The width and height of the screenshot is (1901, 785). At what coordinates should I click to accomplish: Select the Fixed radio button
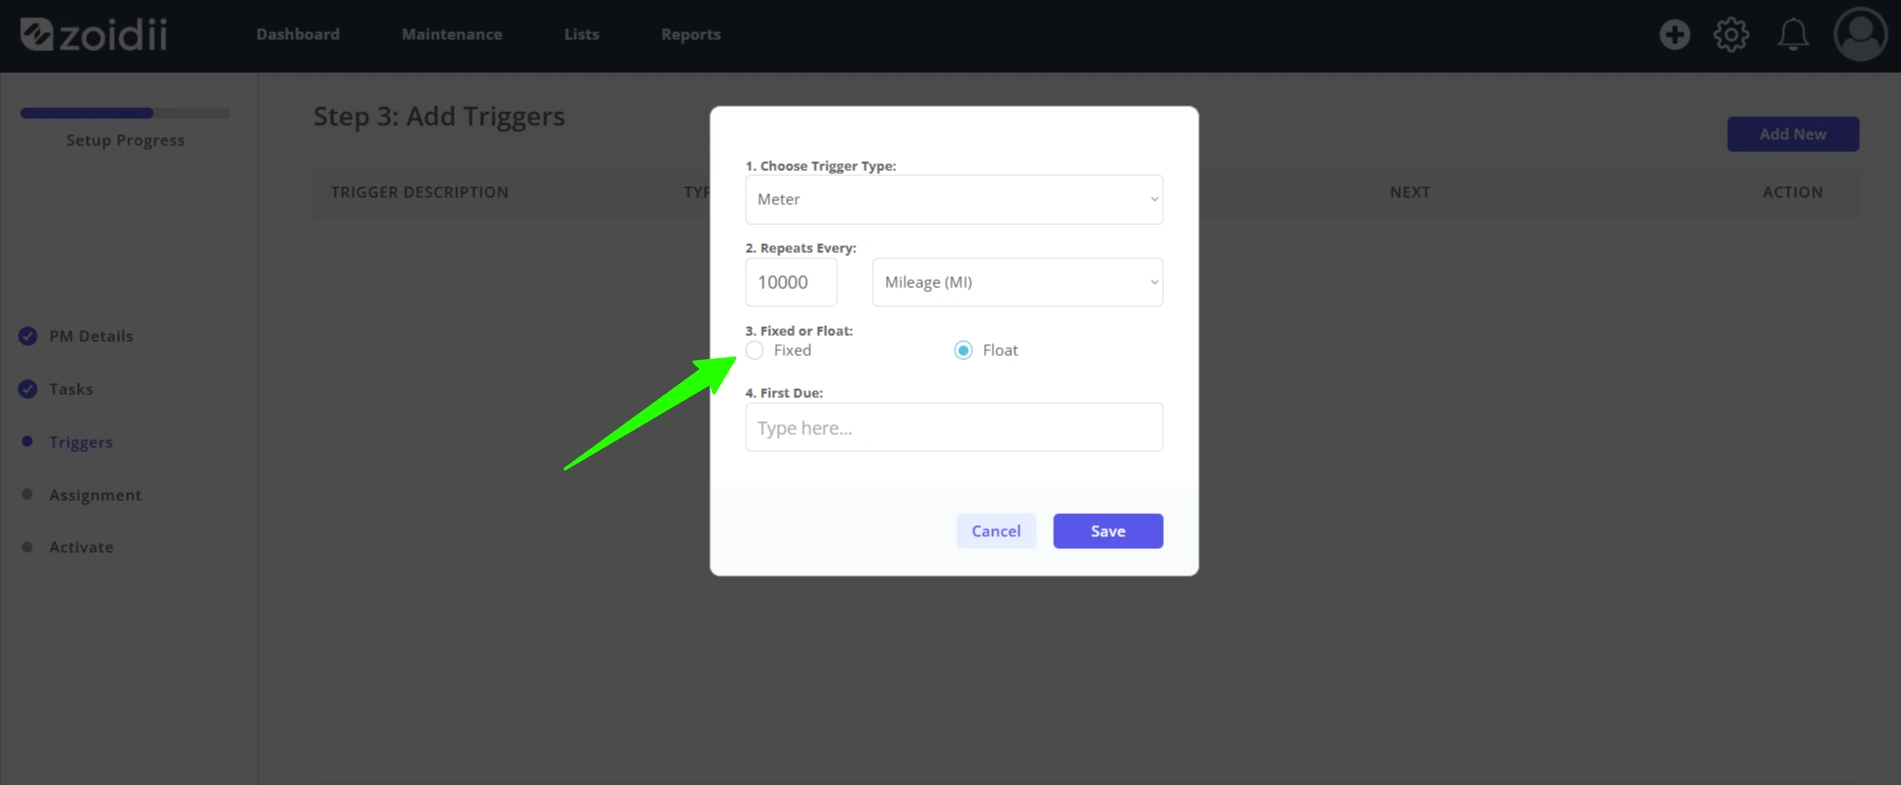pos(755,350)
